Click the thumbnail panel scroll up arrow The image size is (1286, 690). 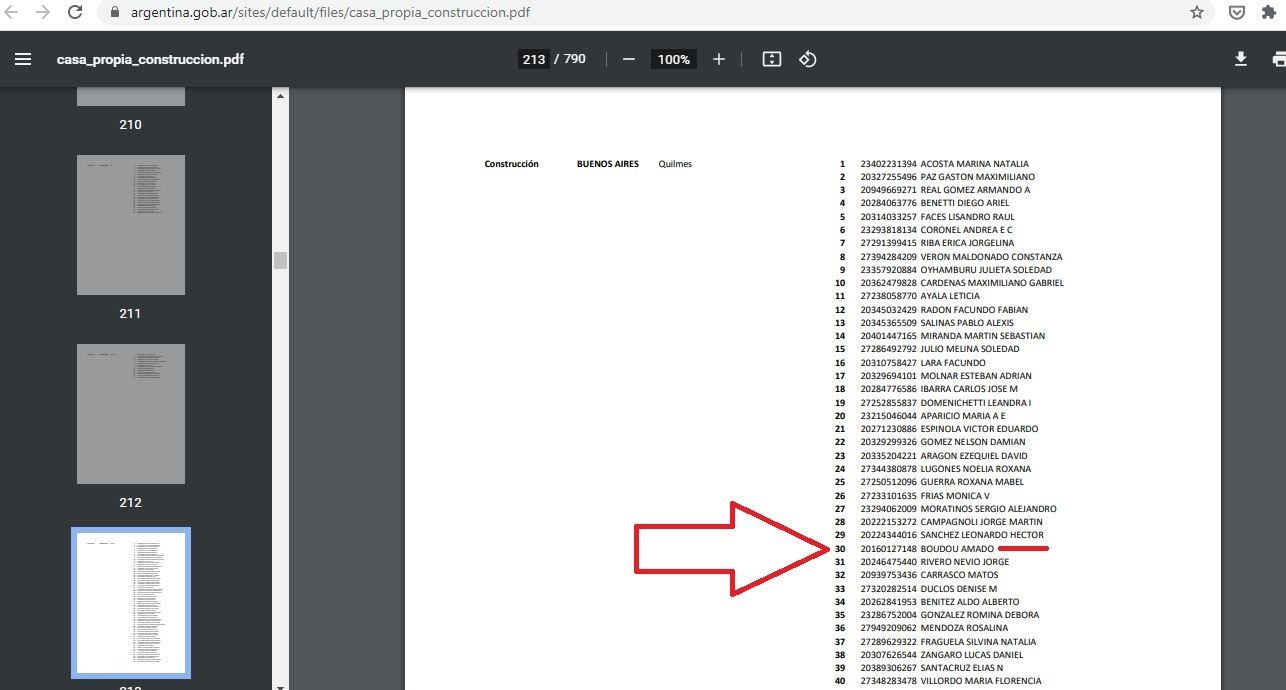[x=281, y=96]
